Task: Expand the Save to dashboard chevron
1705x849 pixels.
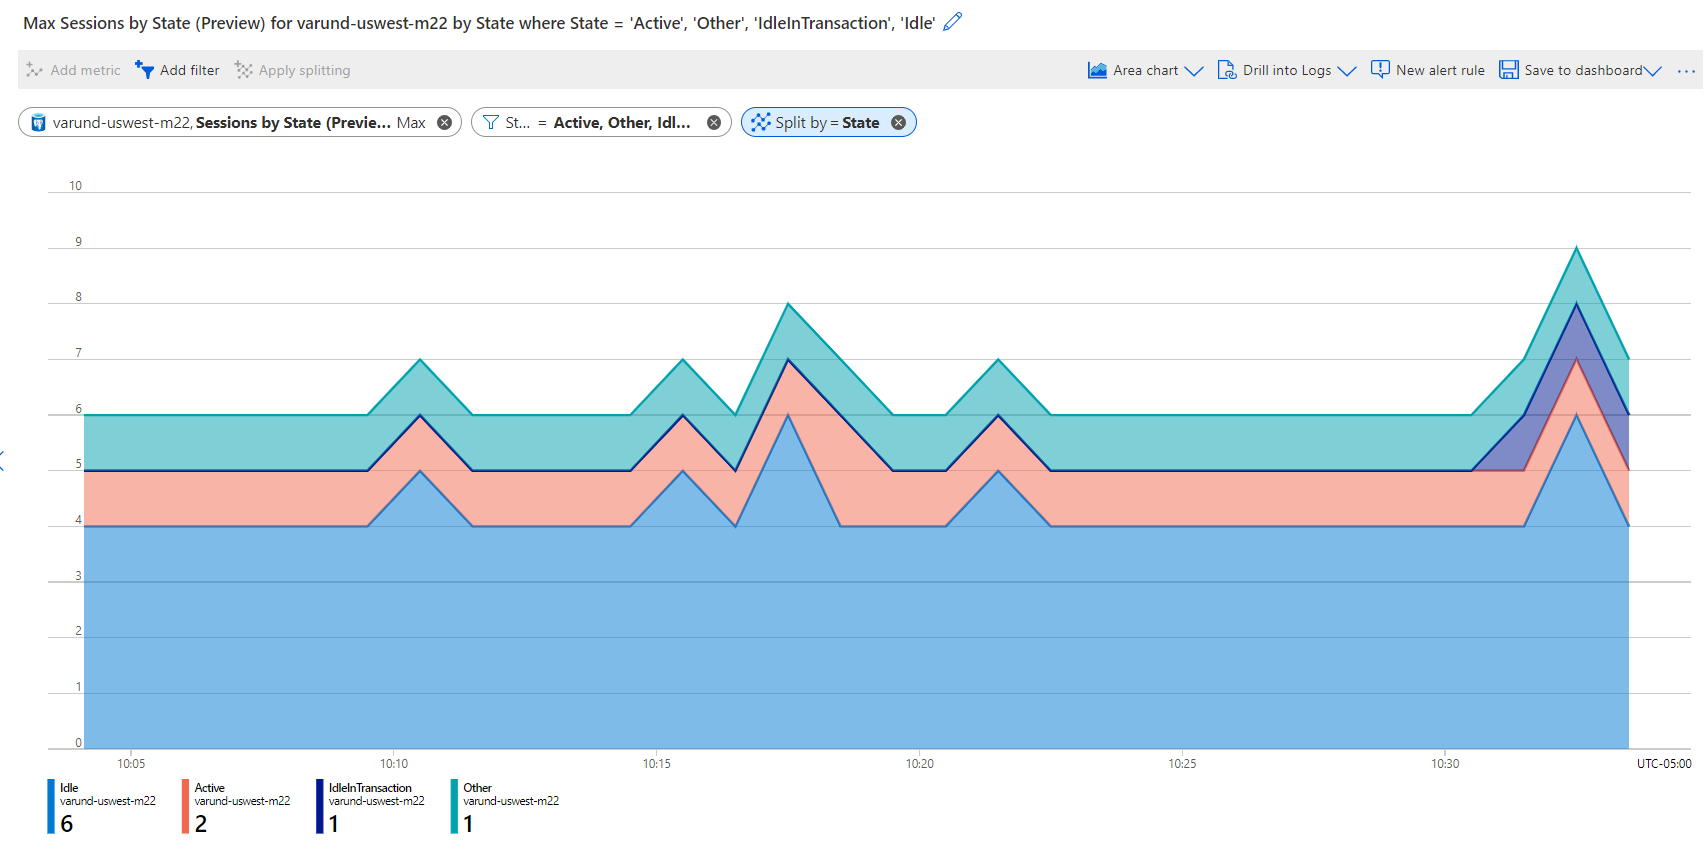Action: pos(1653,71)
